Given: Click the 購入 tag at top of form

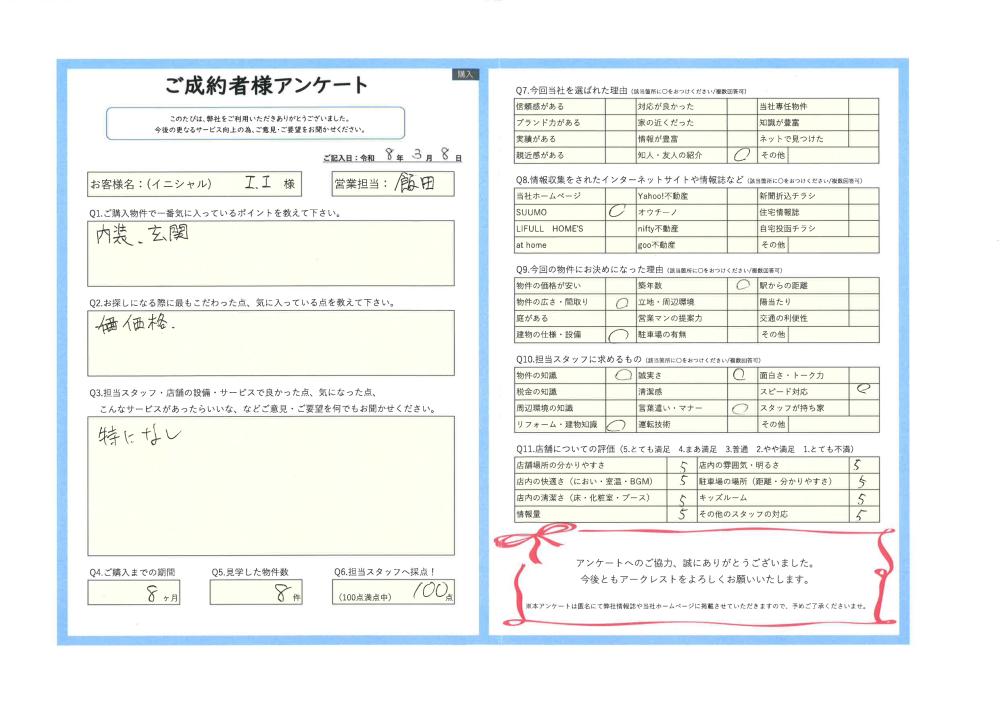Looking at the screenshot, I should point(466,74).
